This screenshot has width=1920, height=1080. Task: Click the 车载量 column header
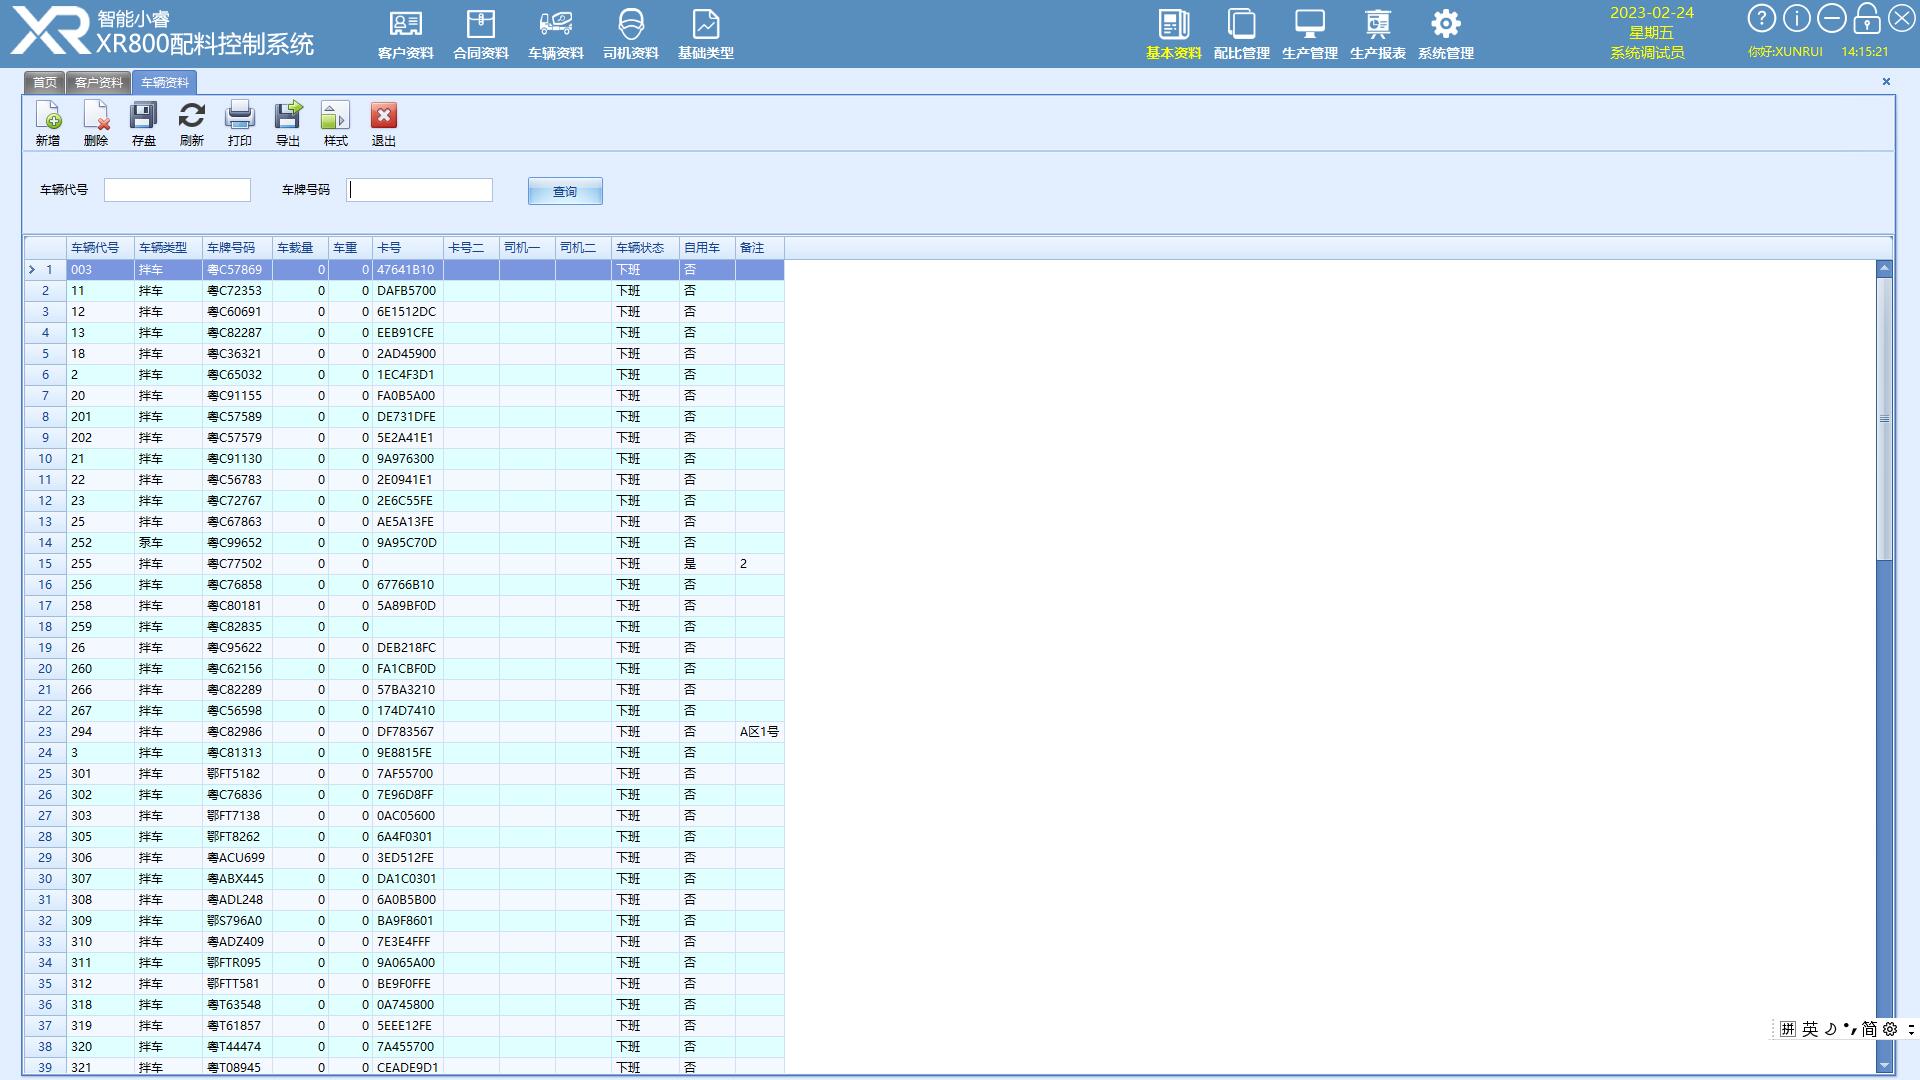(x=300, y=248)
